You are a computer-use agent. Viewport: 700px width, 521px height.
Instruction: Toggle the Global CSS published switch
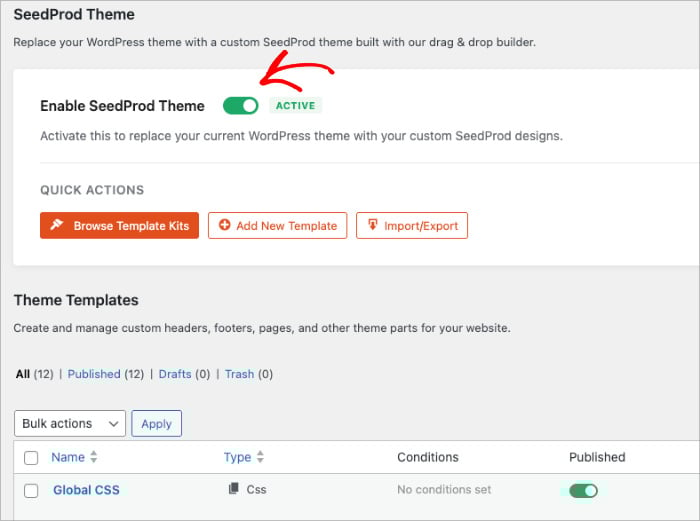[x=583, y=490]
